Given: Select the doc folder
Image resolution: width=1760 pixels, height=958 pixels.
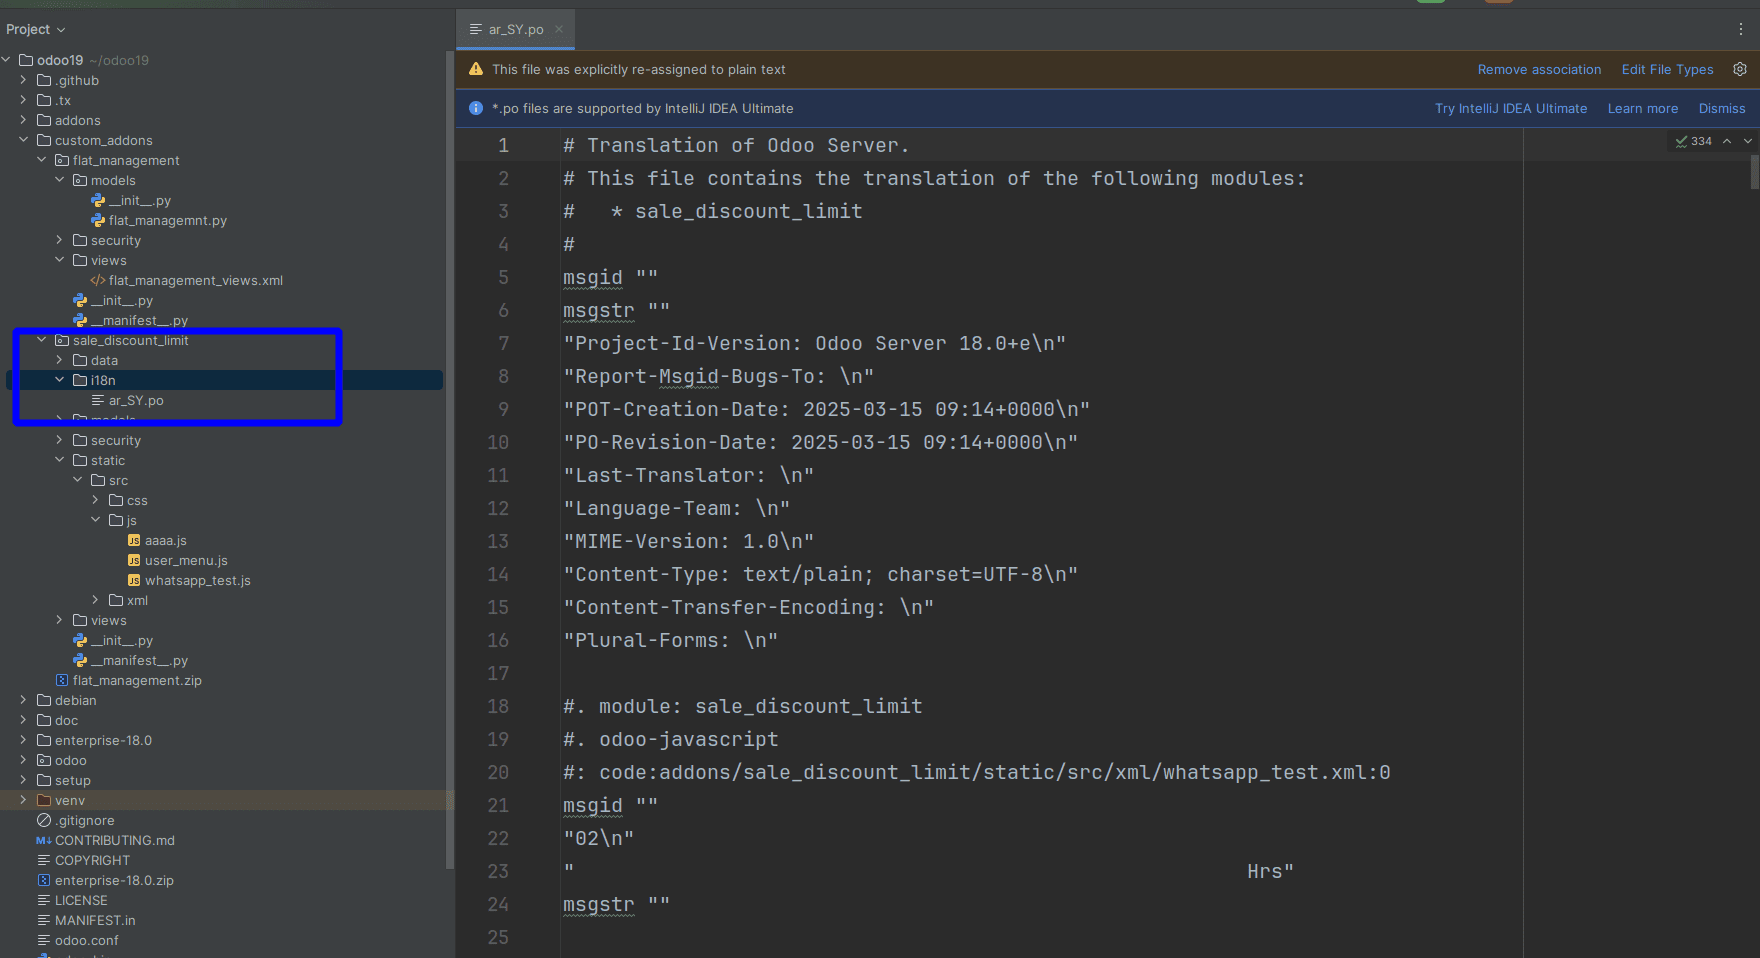Looking at the screenshot, I should click(x=66, y=720).
